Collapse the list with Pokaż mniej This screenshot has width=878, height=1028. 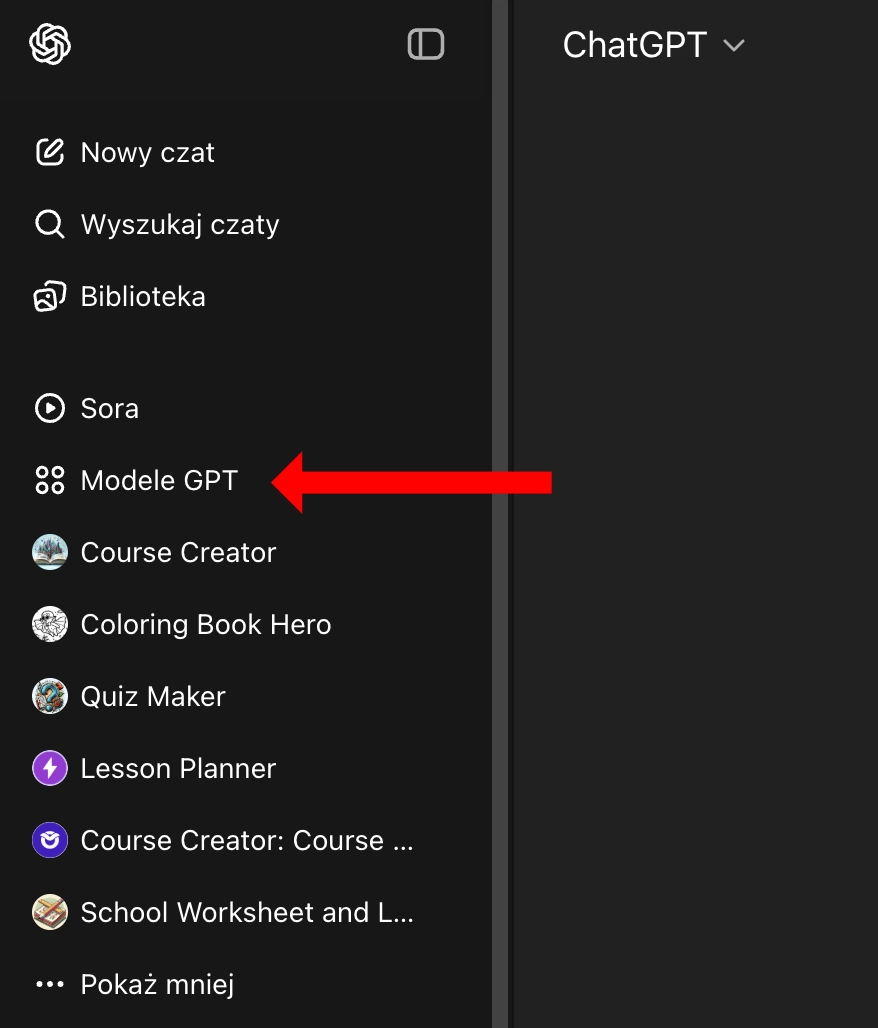point(157,984)
